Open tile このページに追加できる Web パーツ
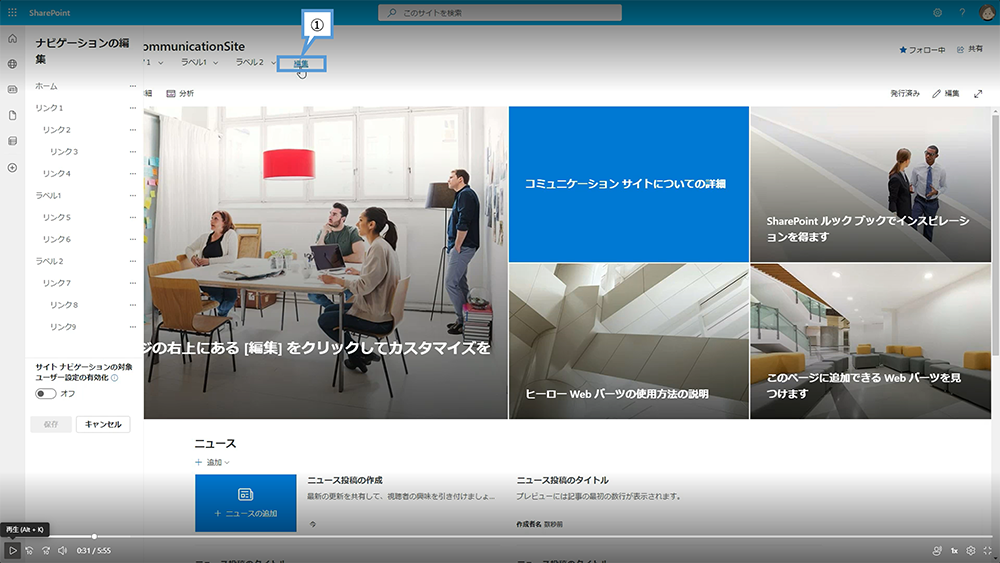The width and height of the screenshot is (1000, 563). pos(871,342)
